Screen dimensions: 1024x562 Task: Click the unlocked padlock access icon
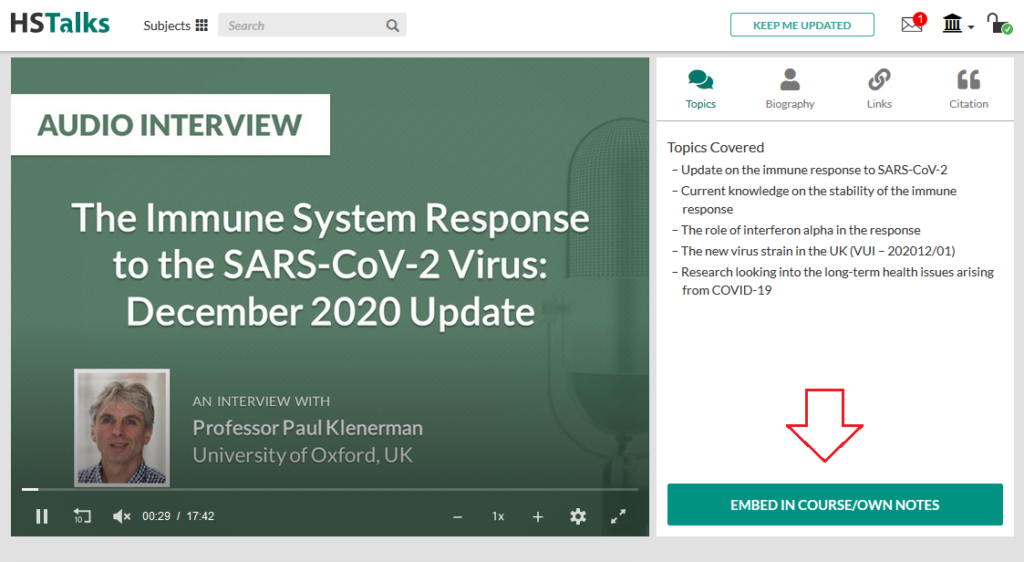[x=998, y=24]
